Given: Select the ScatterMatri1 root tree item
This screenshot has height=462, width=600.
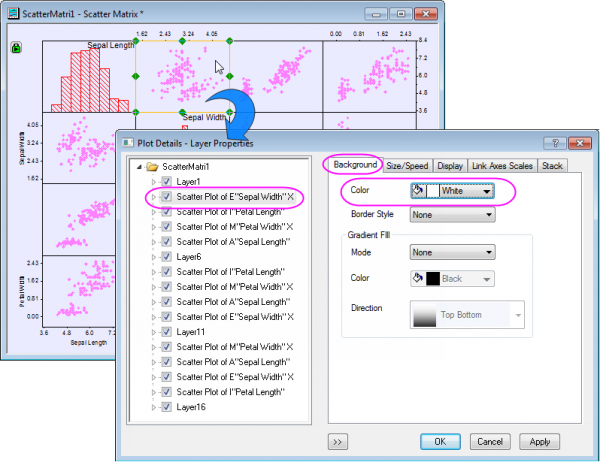Looking at the screenshot, I should tap(186, 167).
